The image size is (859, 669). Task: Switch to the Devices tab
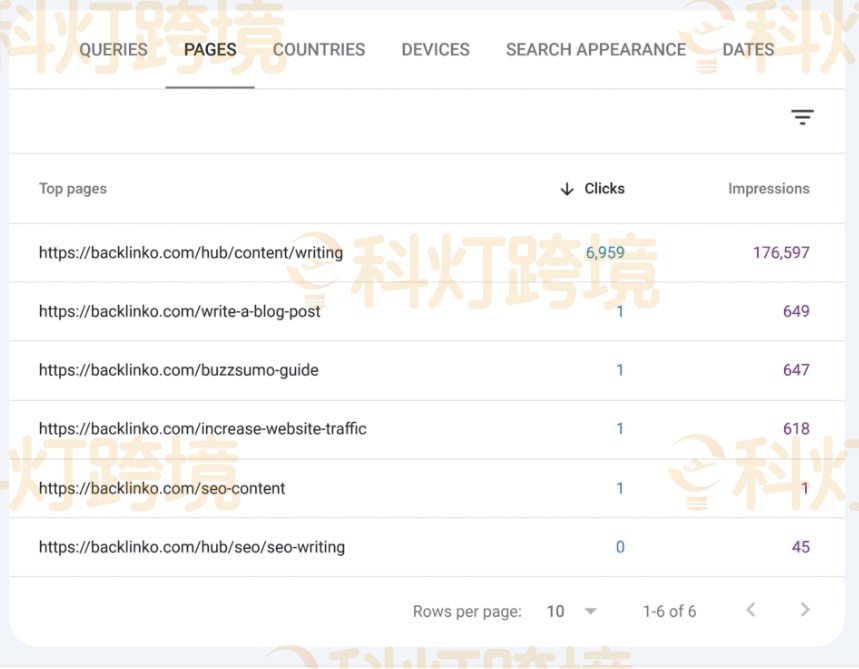[435, 49]
